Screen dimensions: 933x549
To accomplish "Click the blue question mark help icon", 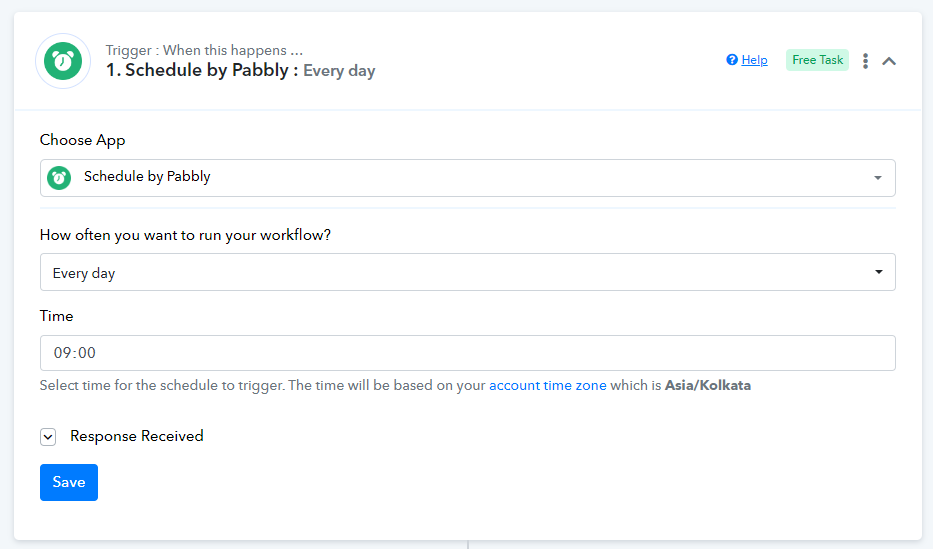I will pyautogui.click(x=732, y=59).
